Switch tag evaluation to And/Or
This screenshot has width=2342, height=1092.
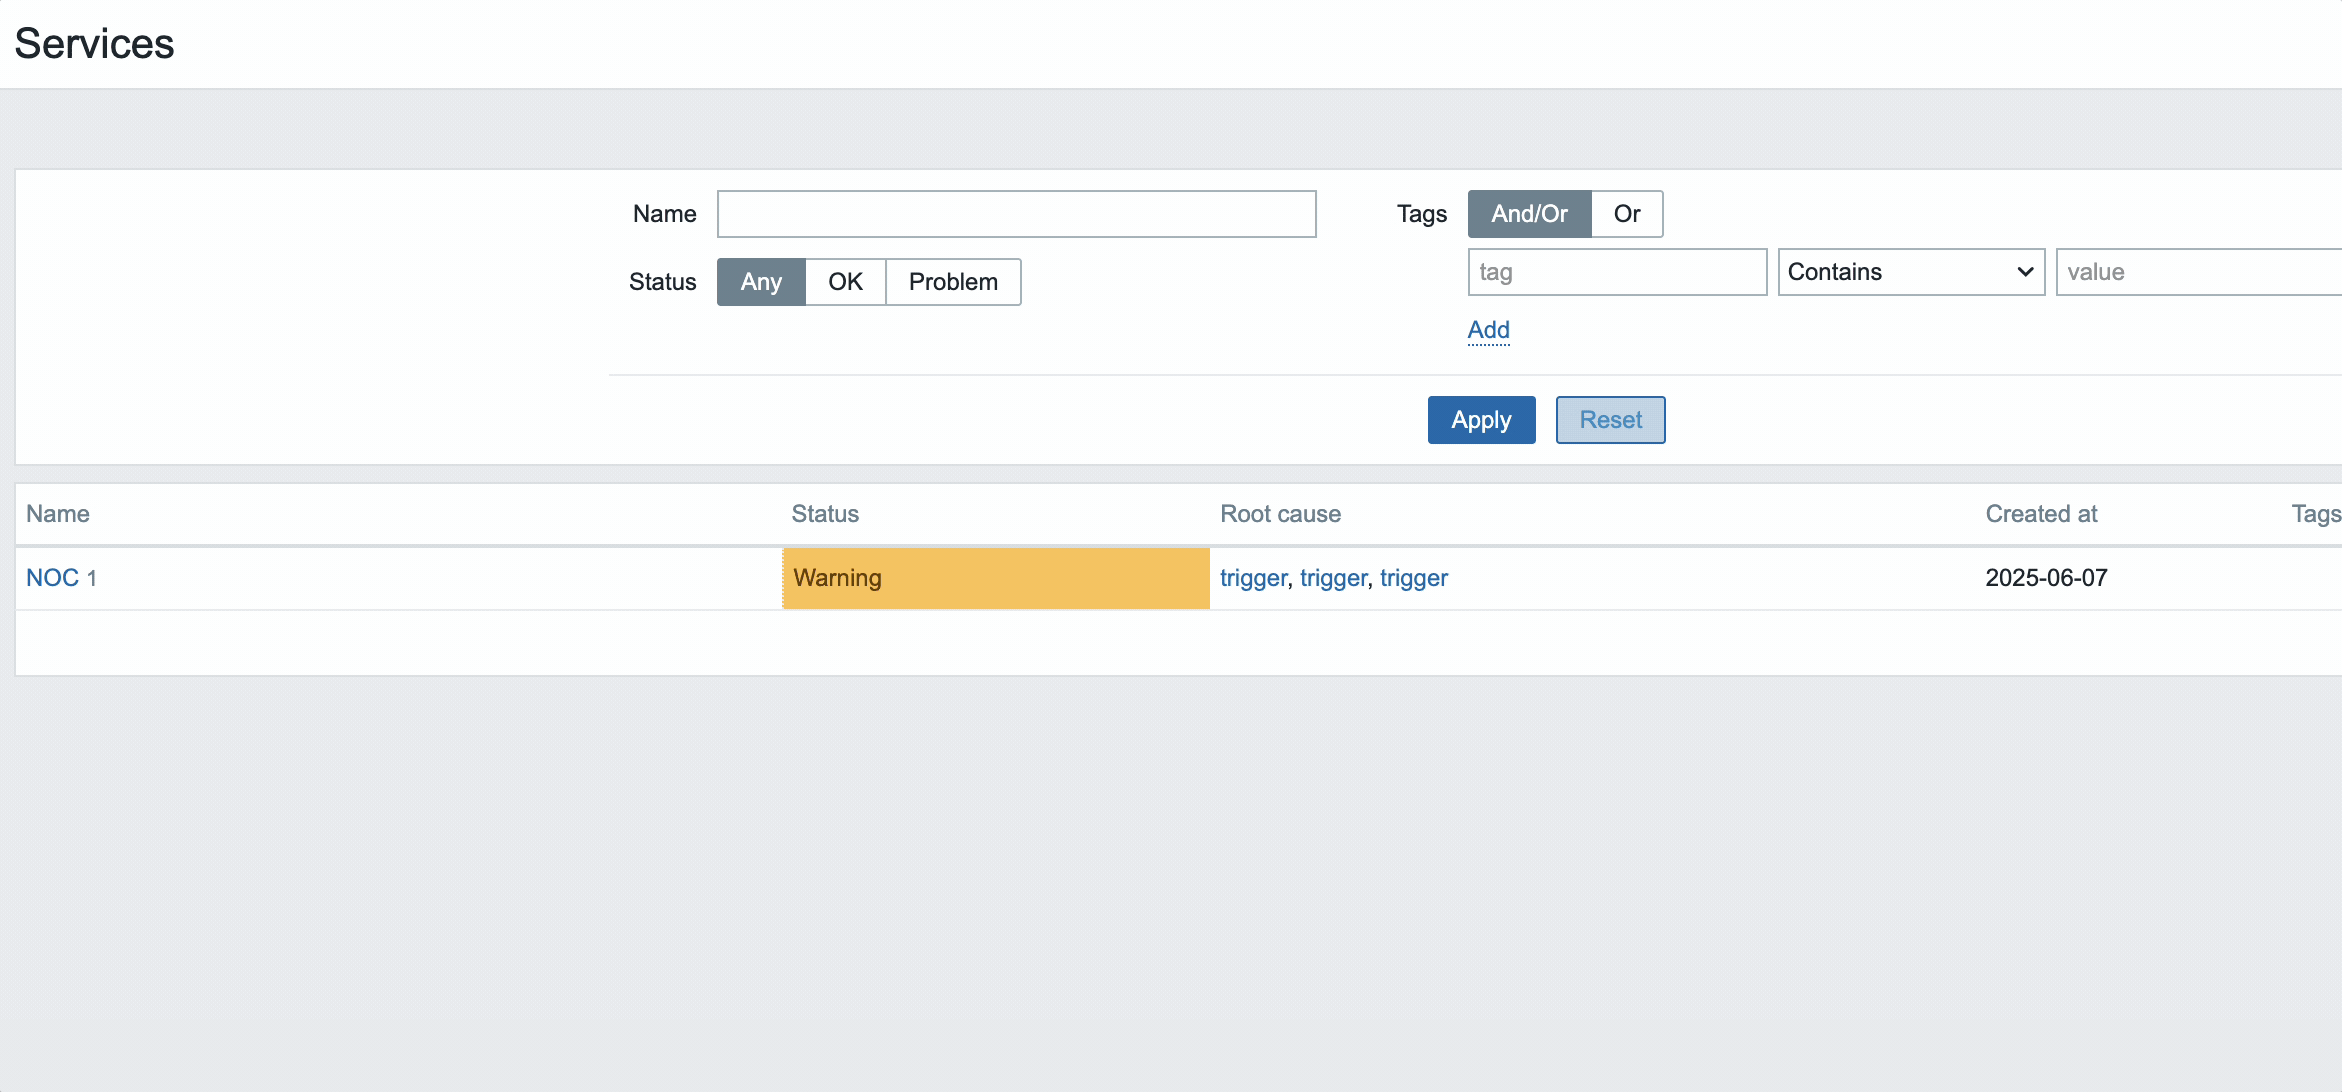[x=1529, y=214]
